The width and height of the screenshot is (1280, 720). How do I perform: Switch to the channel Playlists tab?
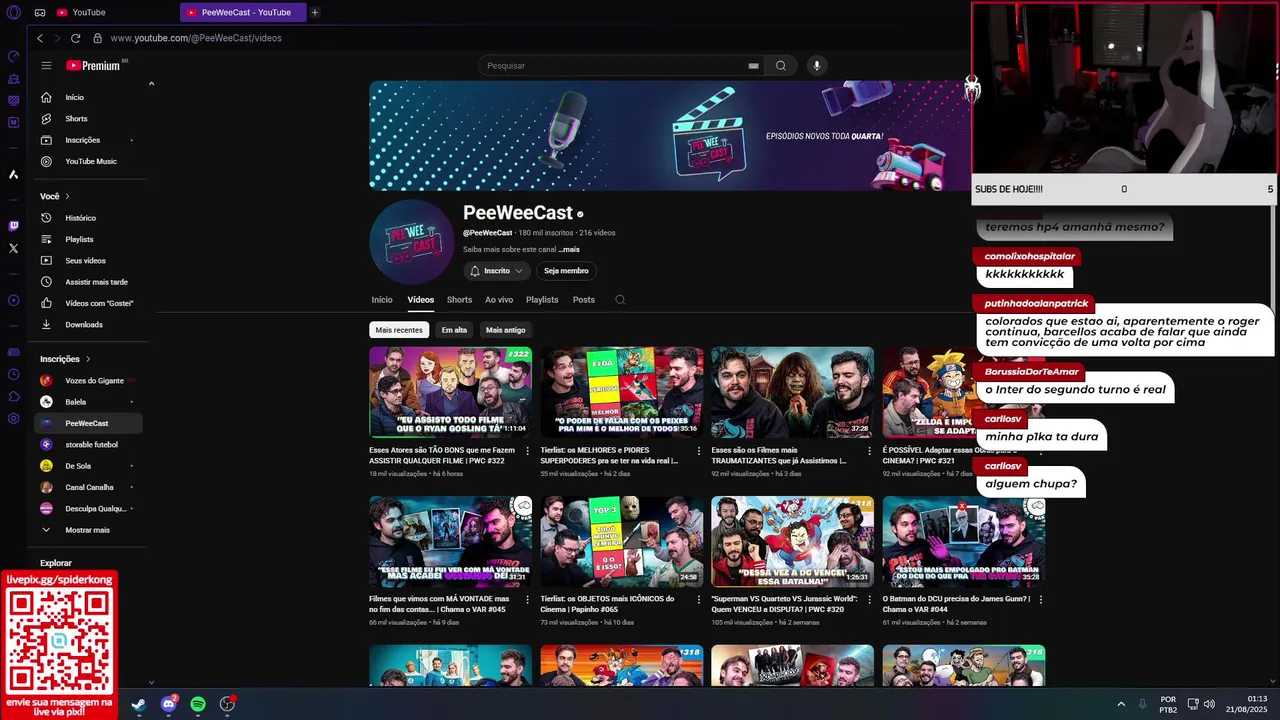pos(542,300)
